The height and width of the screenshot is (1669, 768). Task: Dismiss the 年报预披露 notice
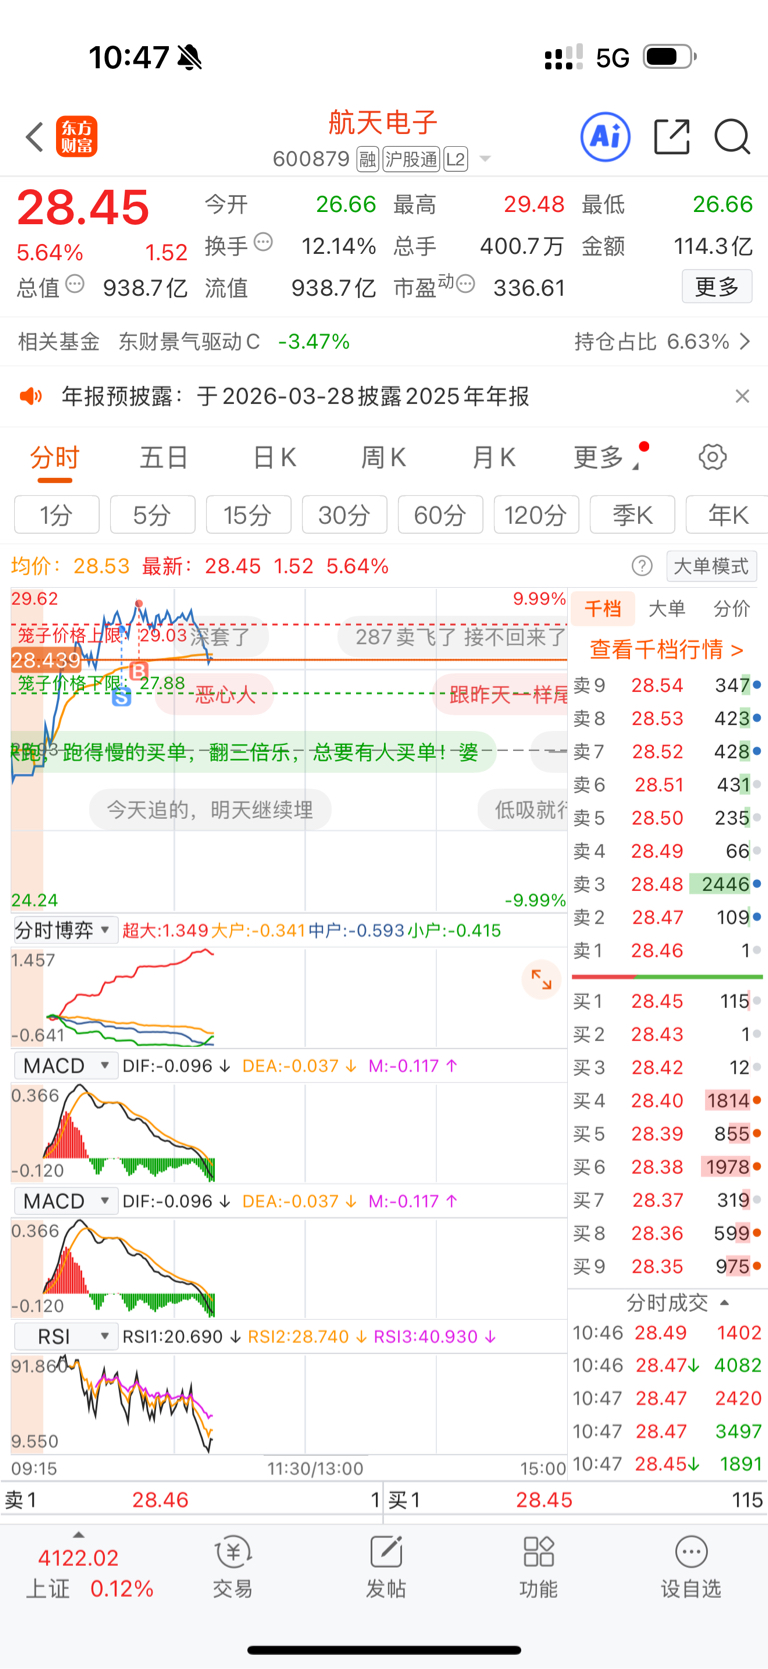pos(742,396)
